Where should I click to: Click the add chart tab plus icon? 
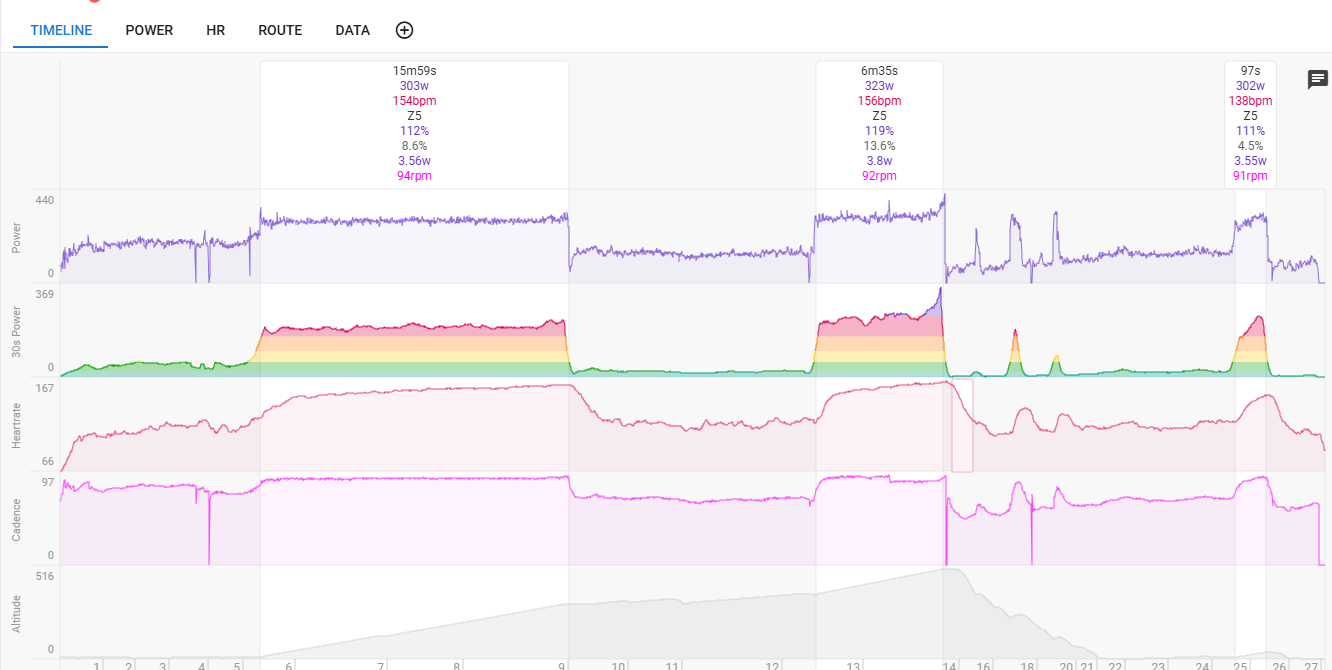tap(404, 30)
